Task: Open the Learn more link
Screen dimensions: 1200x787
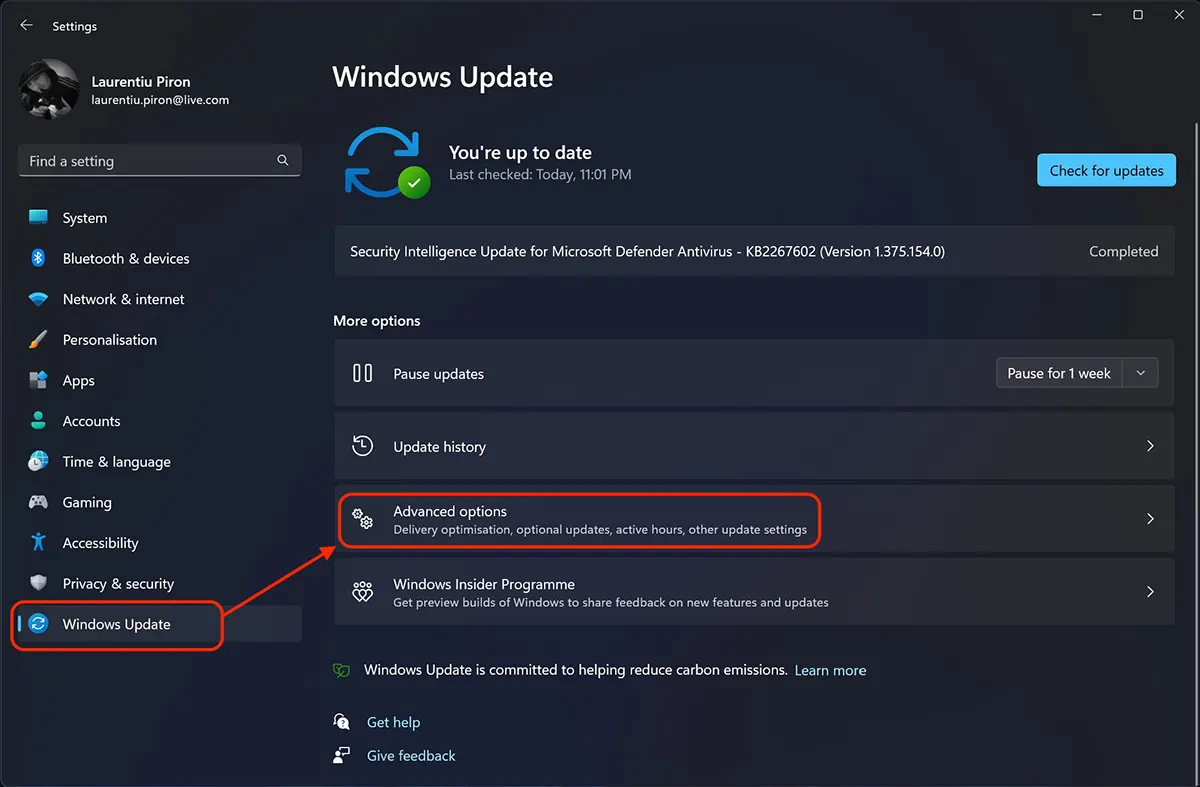Action: pyautogui.click(x=830, y=670)
